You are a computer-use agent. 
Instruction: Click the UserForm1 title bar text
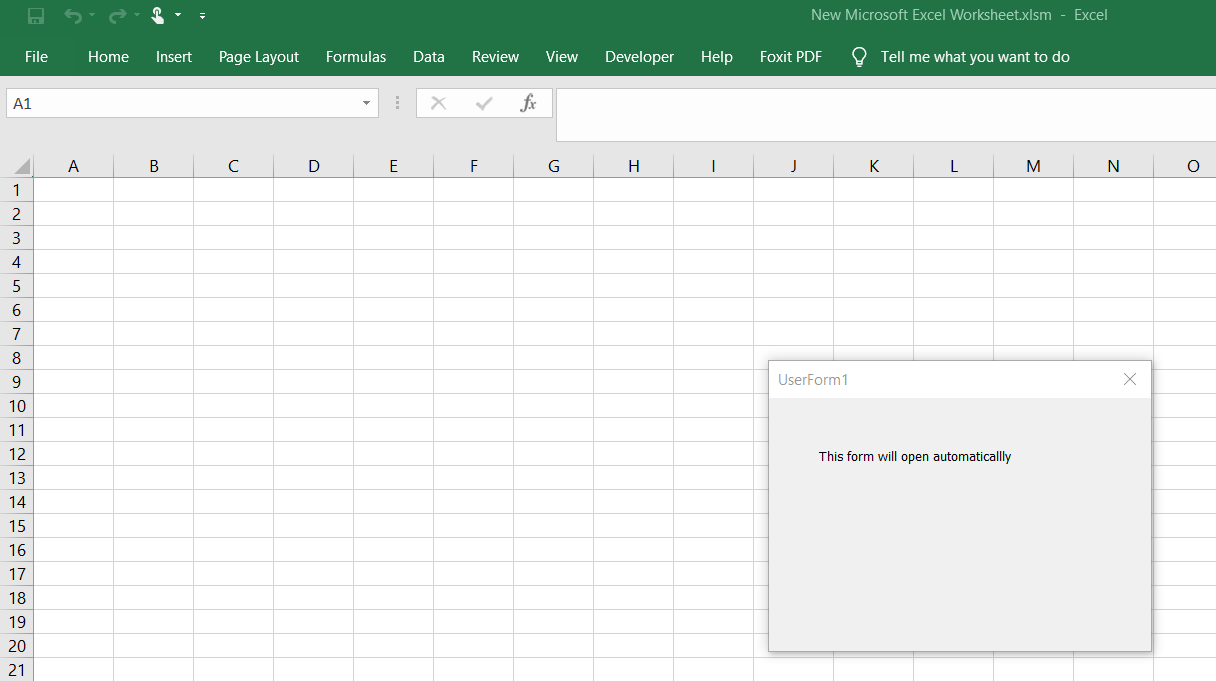coord(813,380)
